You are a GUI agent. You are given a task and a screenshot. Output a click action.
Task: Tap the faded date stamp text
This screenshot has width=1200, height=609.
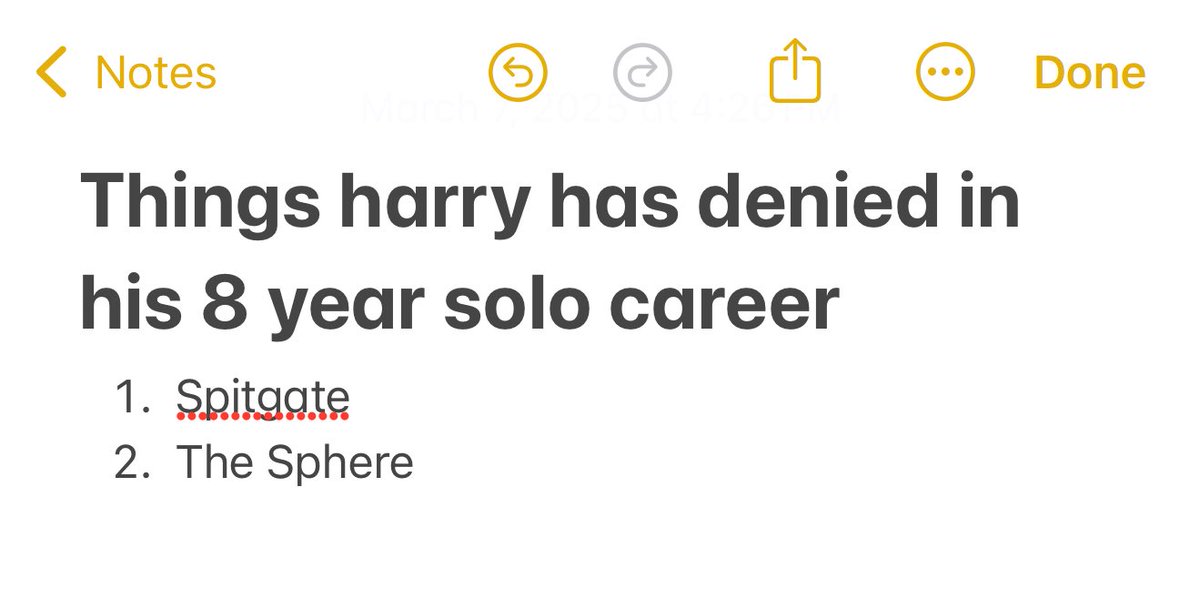(x=600, y=107)
